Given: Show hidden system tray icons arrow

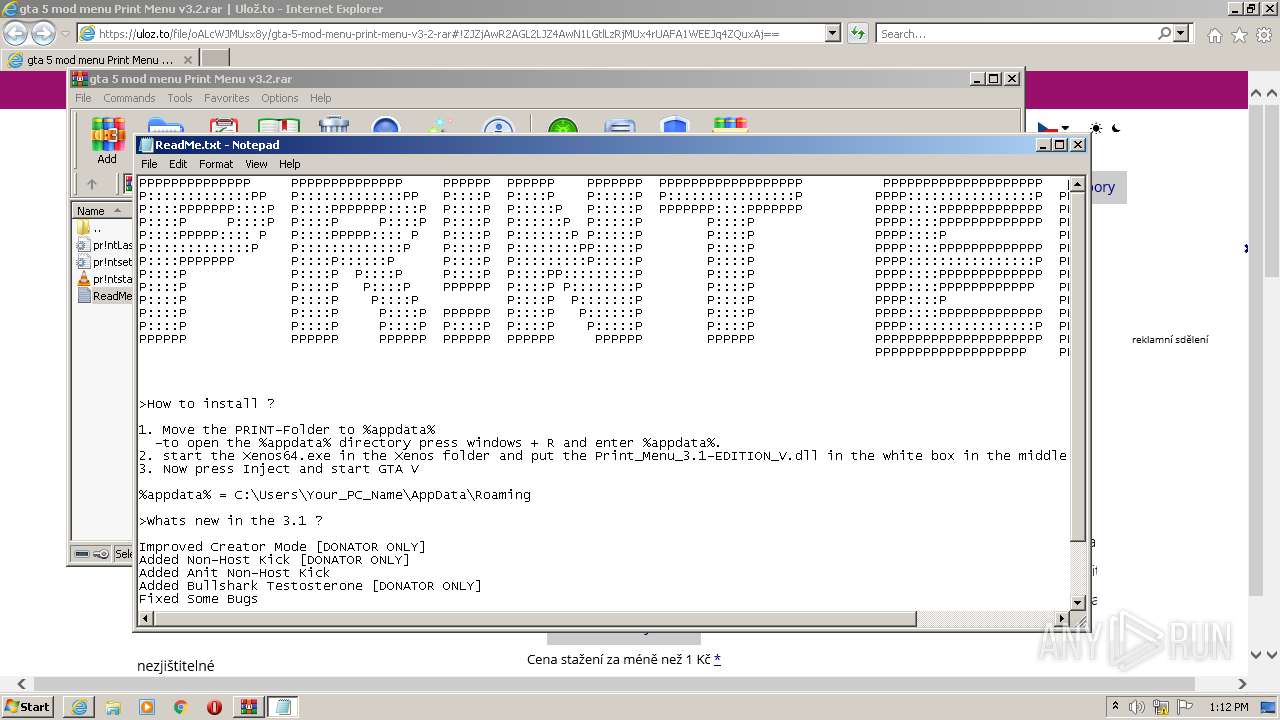Looking at the screenshot, I should pyautogui.click(x=1116, y=706).
